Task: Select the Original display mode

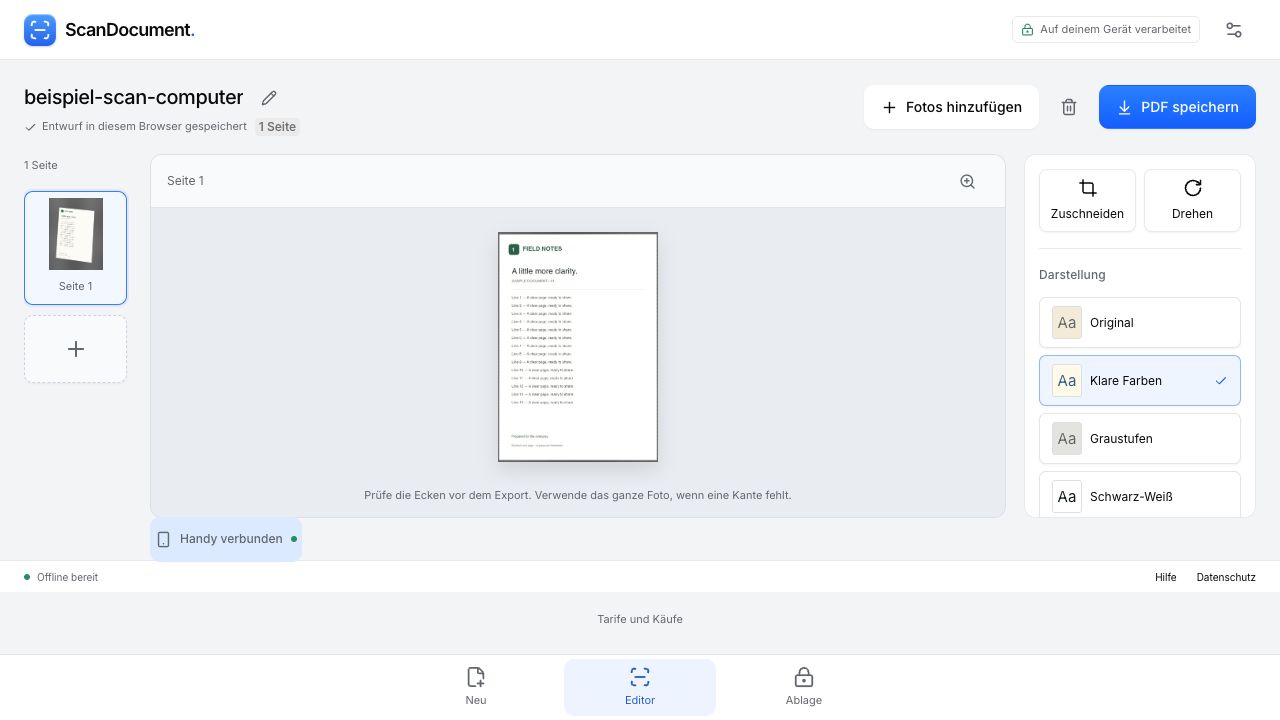Action: pos(1140,323)
